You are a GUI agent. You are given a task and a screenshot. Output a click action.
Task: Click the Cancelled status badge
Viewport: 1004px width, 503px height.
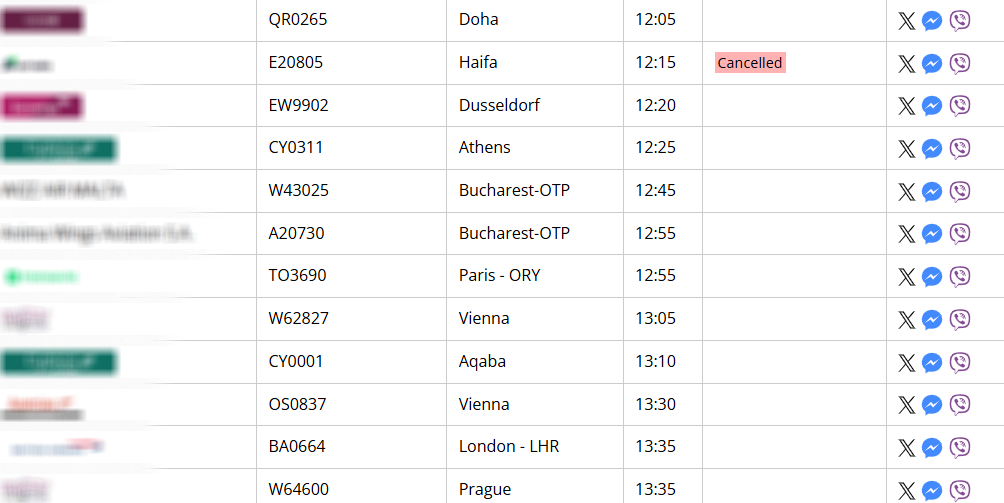pos(750,63)
